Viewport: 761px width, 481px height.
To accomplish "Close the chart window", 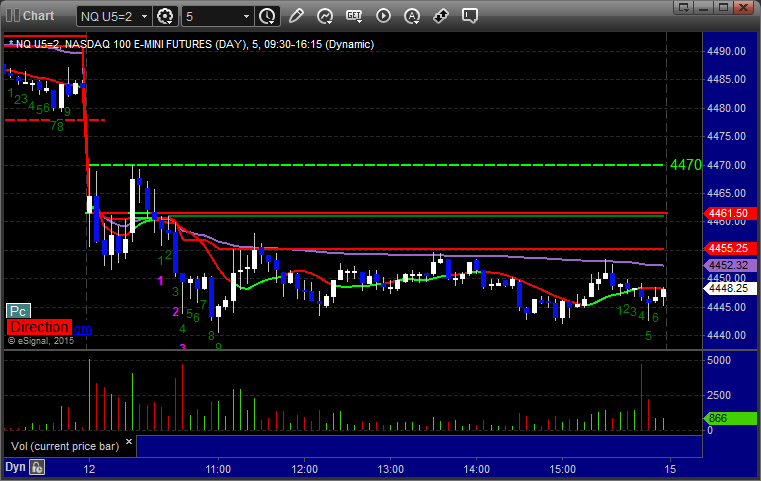I will [x=744, y=7].
